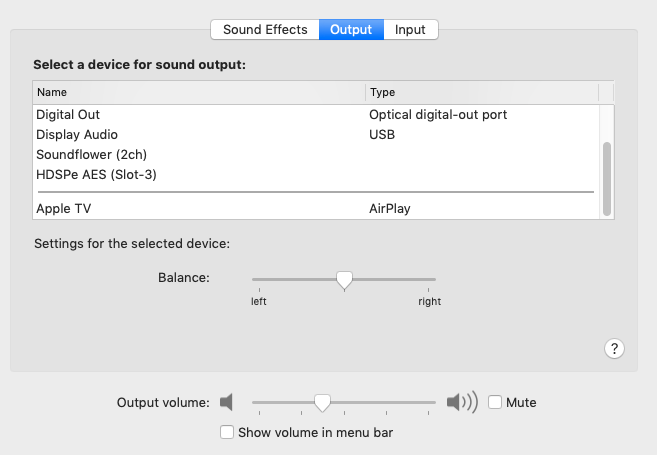Click the right end of Balance slider
657x455 pixels.
click(435, 279)
